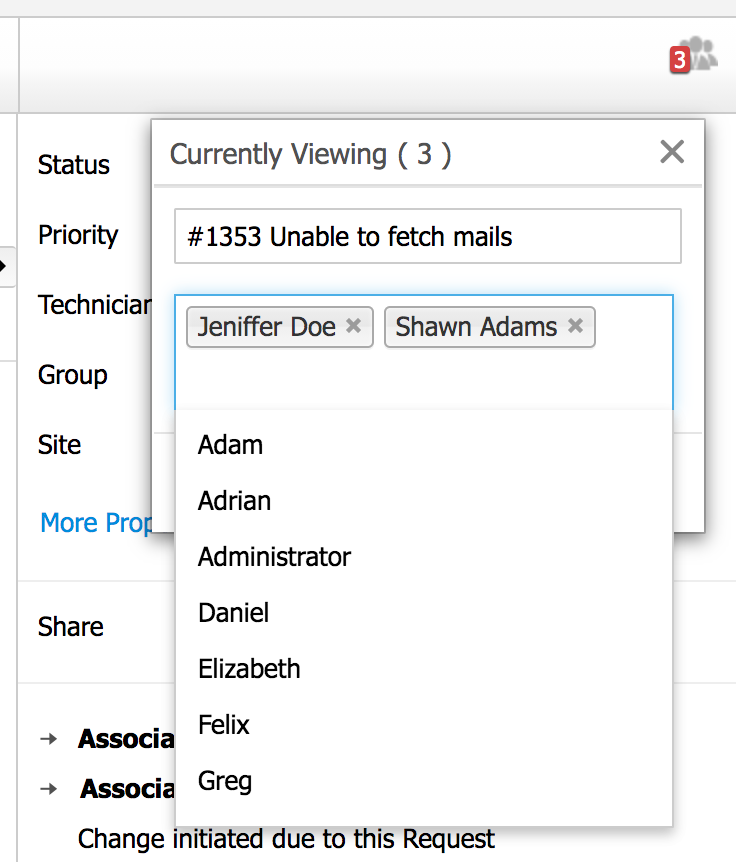Select Adam from the dropdown list
Screen dimensions: 736x862
(231, 445)
